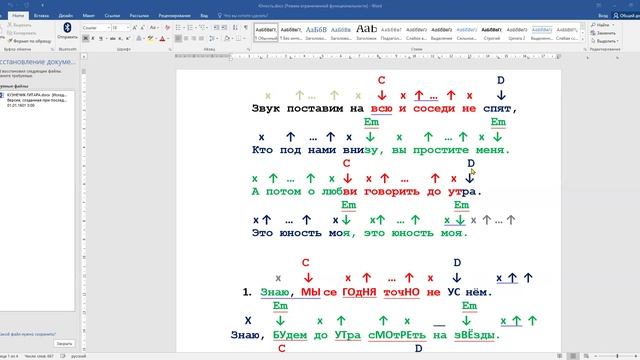Click the Replace command
This screenshot has width=640, height=360.
pyautogui.click(x=603, y=33)
